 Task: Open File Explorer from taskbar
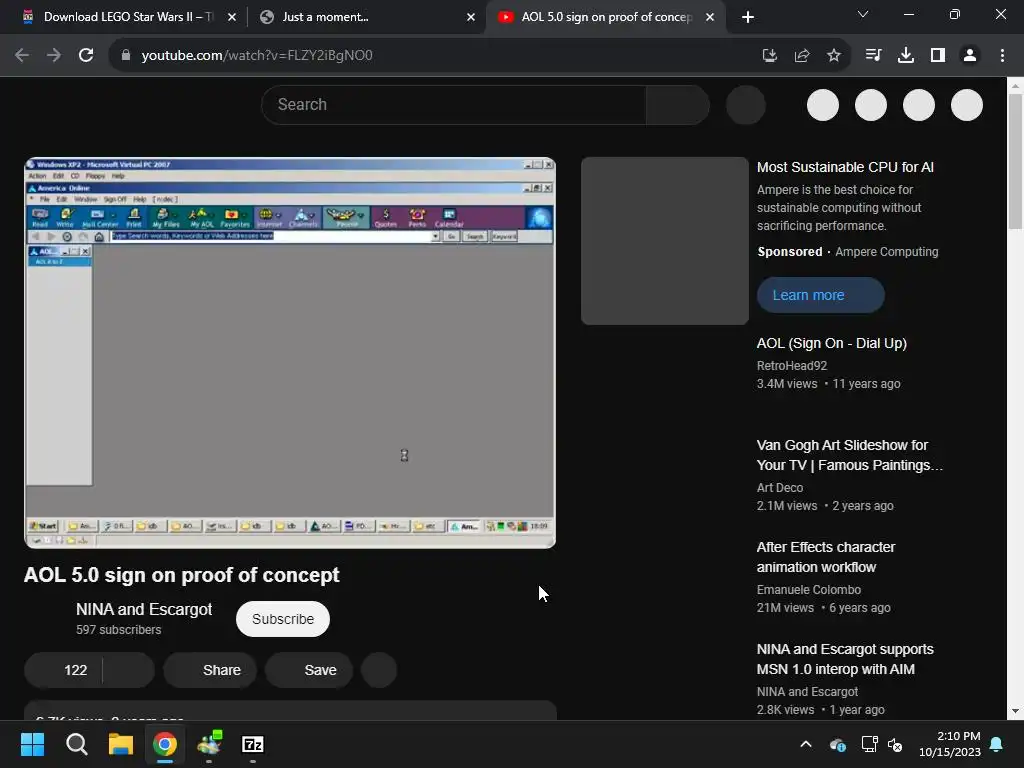121,744
